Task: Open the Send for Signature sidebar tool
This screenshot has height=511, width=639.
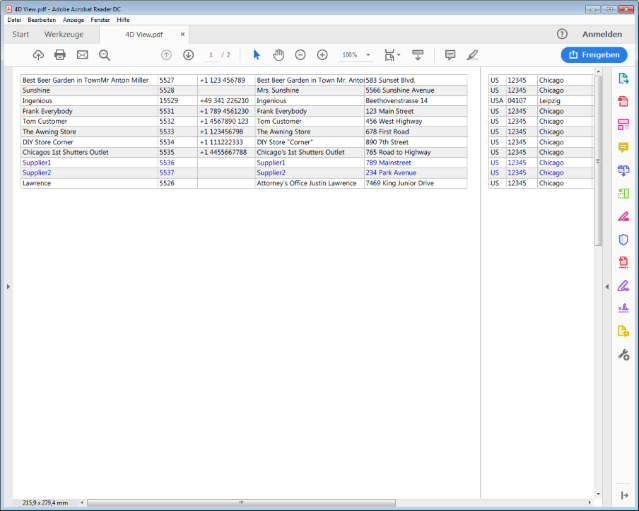Action: pyautogui.click(x=623, y=308)
